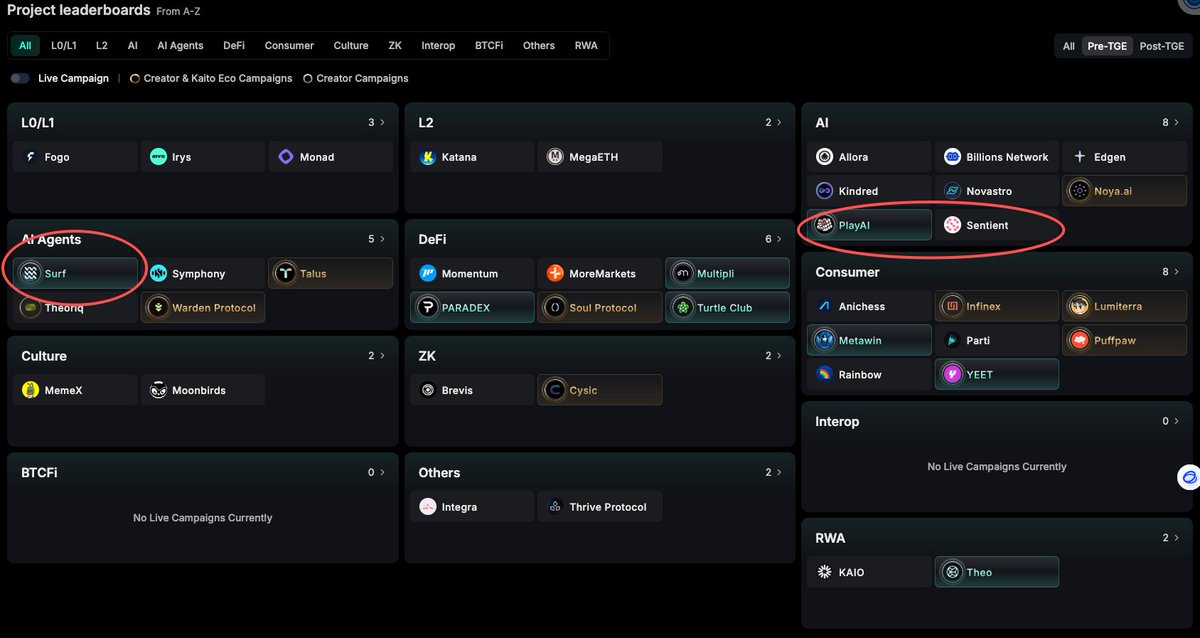Open the Soul Protocol project button

pos(600,308)
